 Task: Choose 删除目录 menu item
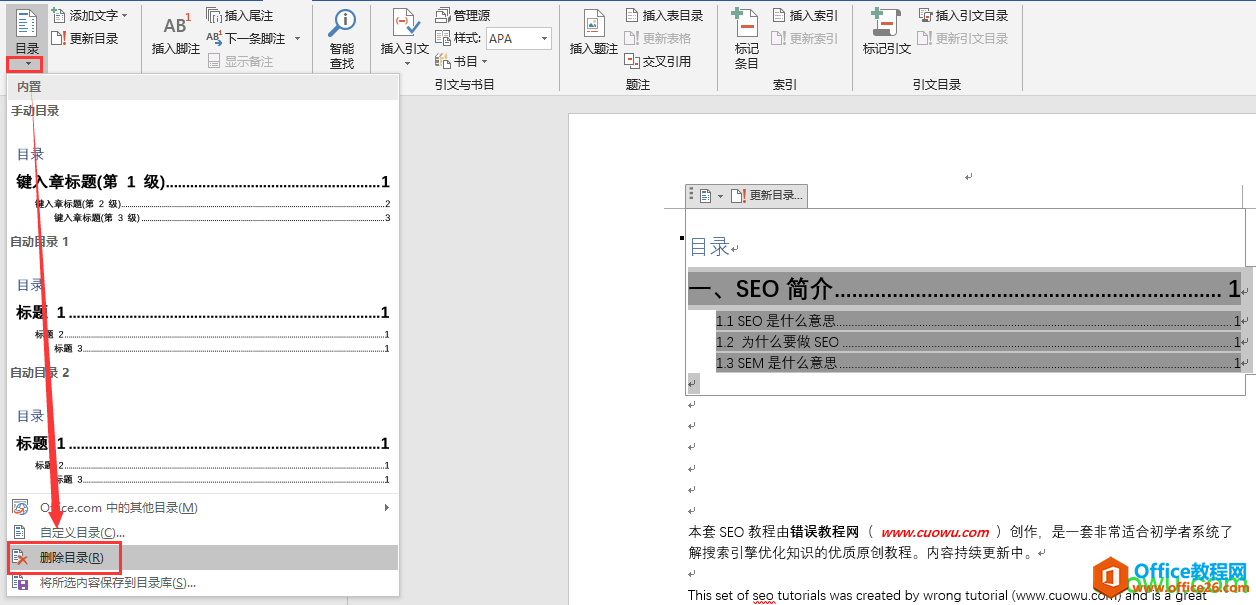[x=203, y=557]
